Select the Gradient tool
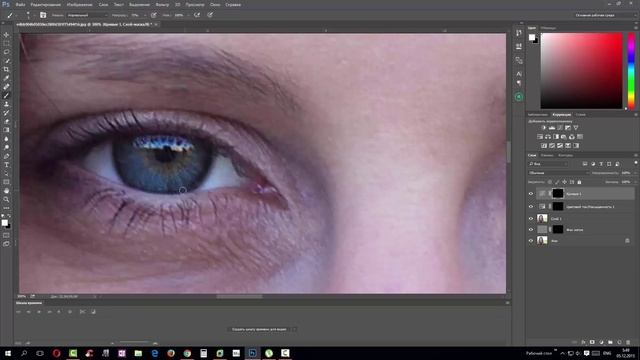This screenshot has width=640, height=360. click(x=6, y=130)
